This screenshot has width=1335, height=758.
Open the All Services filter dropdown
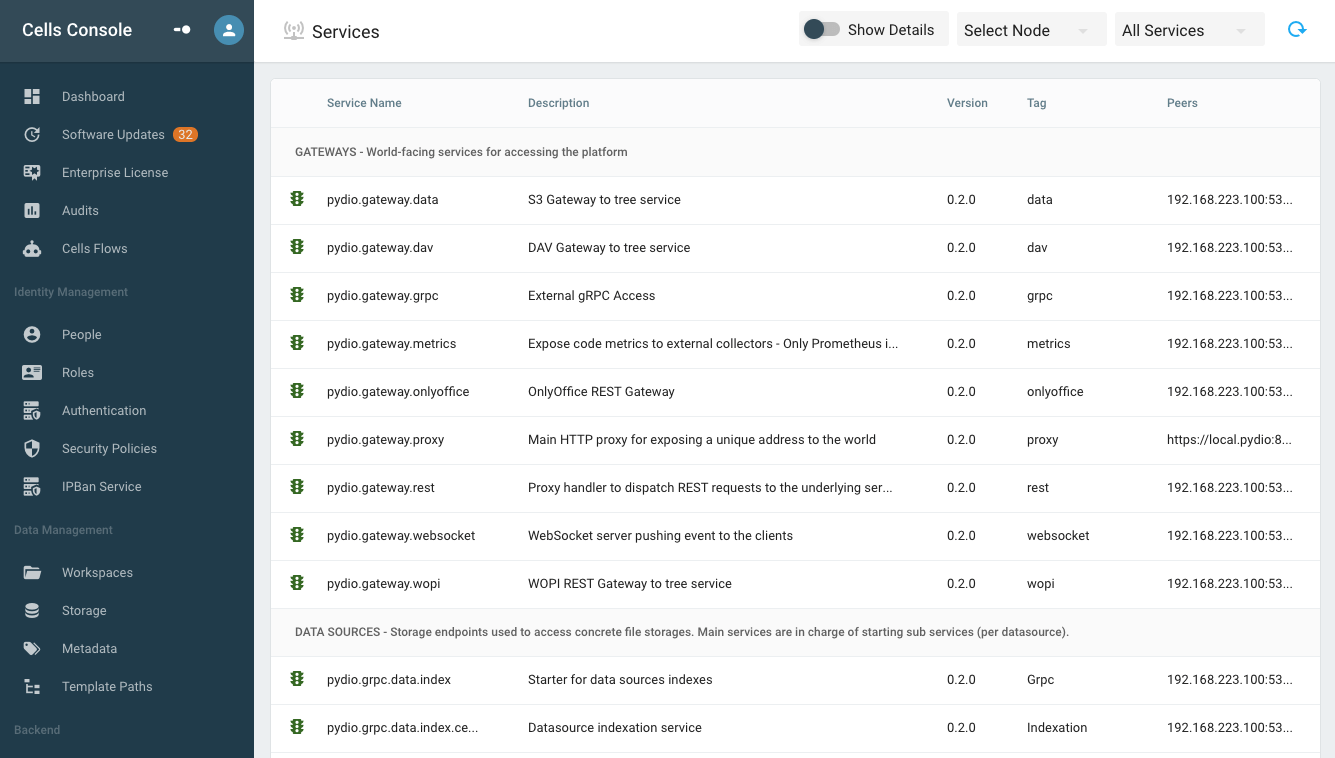pos(1189,30)
